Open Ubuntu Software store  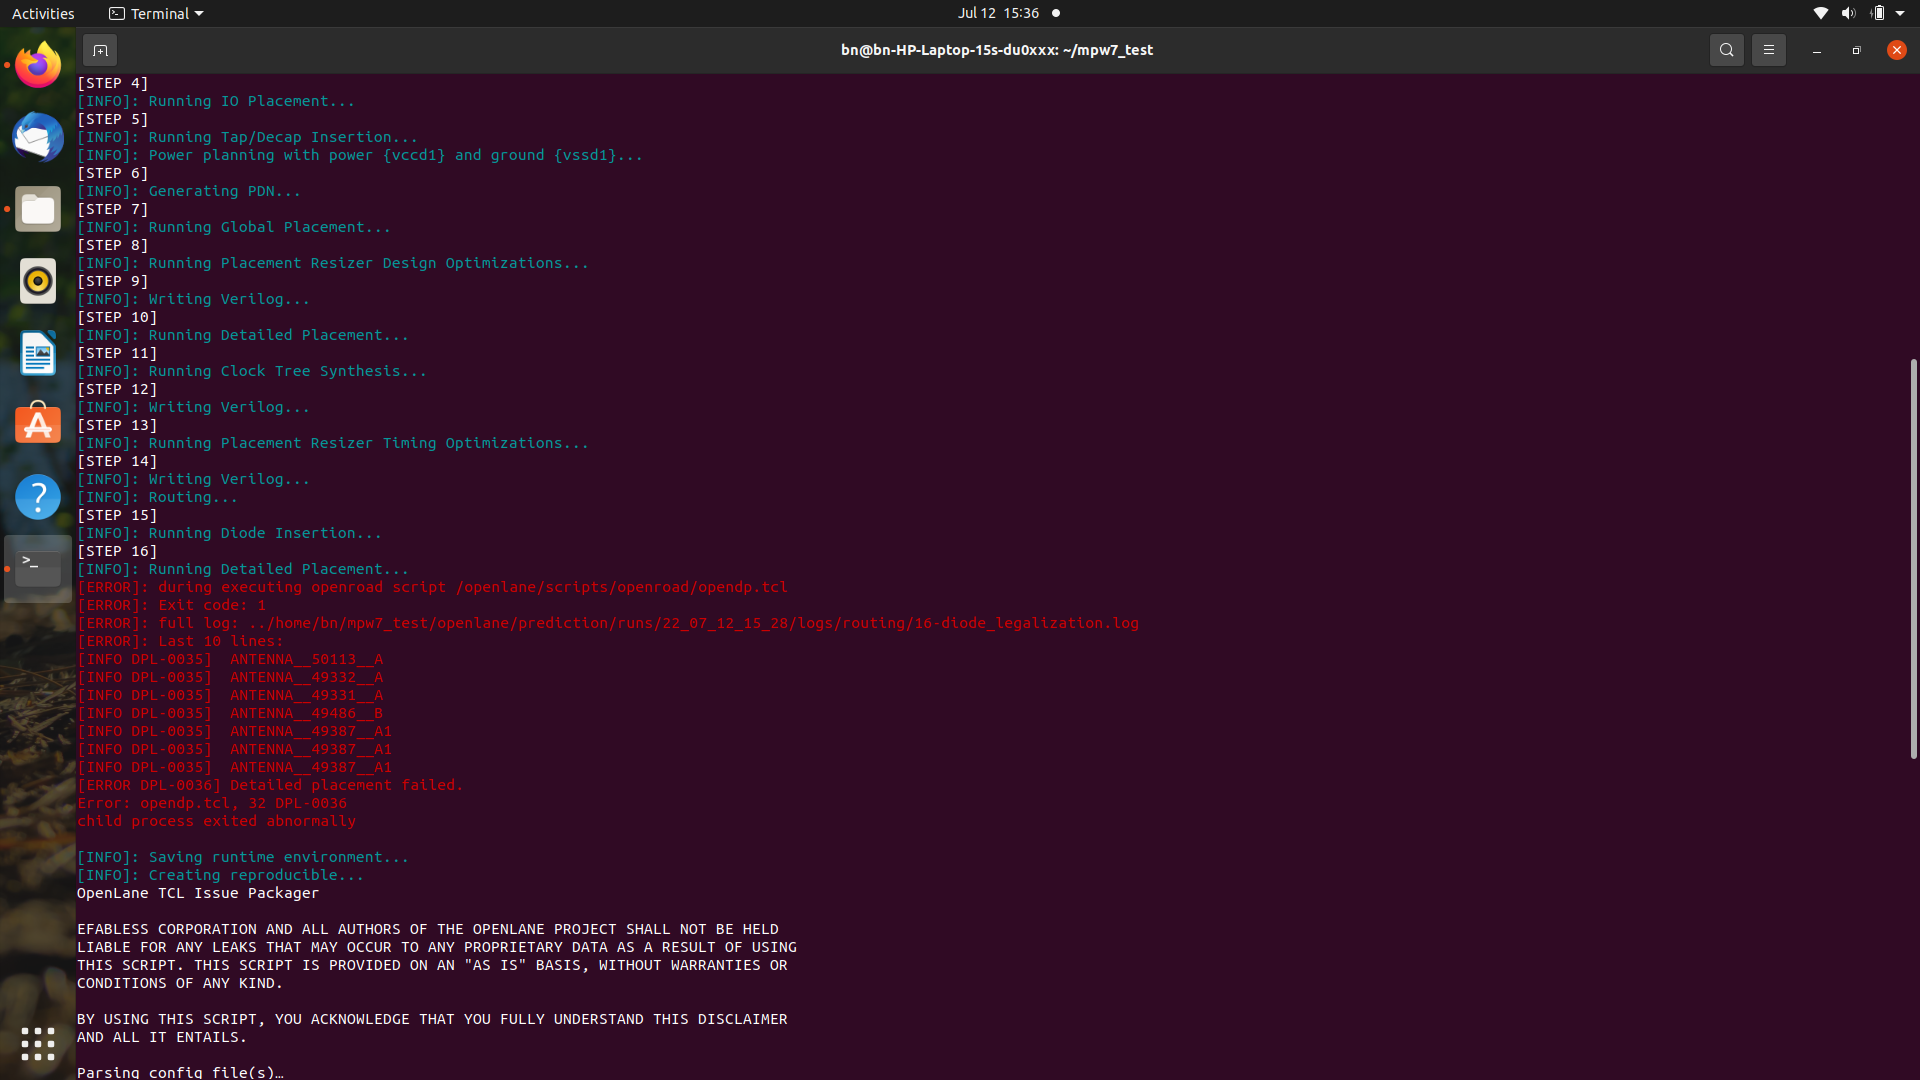click(37, 424)
